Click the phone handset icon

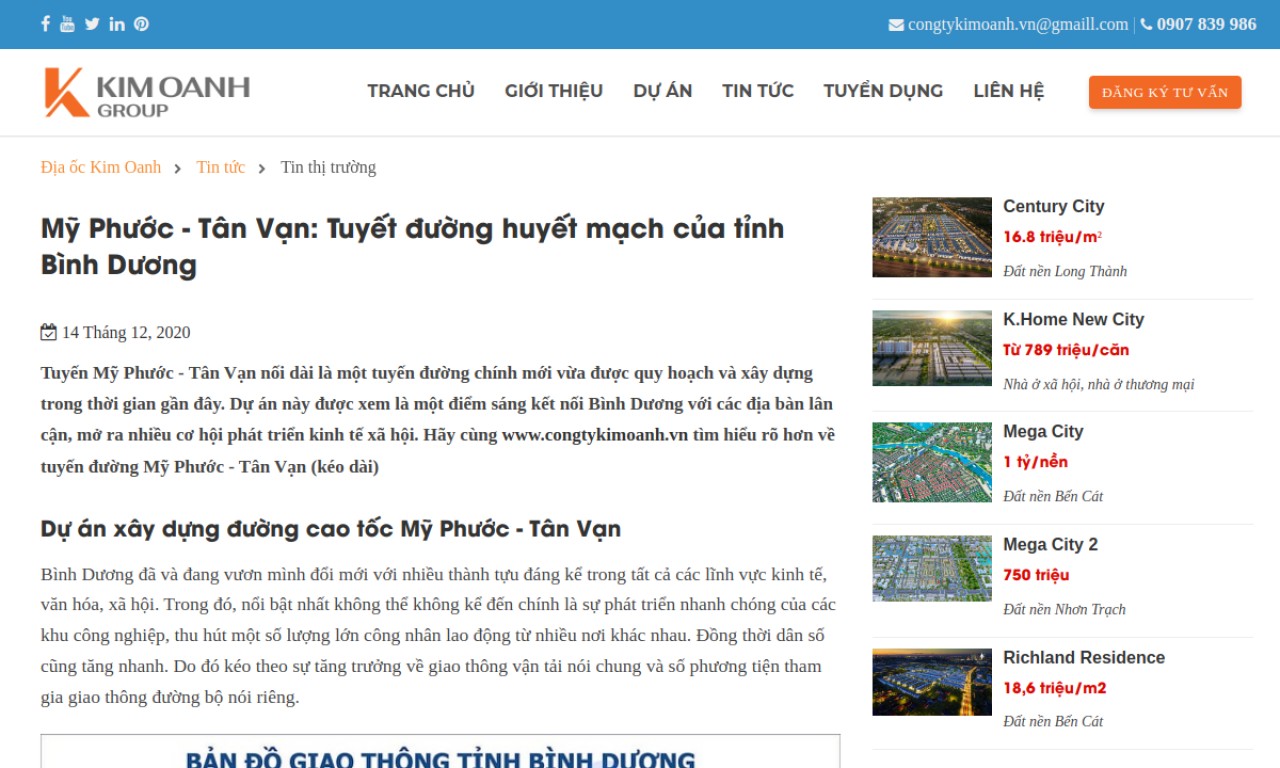pos(1146,24)
